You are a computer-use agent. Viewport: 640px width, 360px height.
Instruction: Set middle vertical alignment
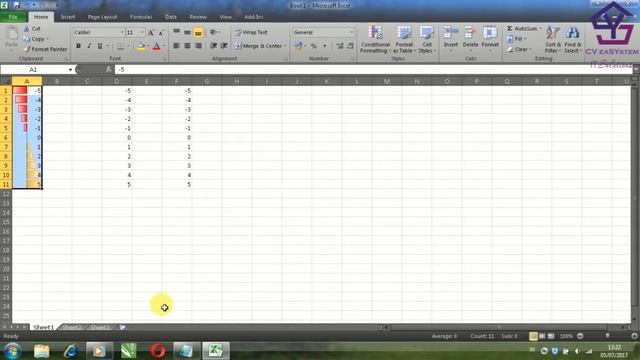pos(187,32)
